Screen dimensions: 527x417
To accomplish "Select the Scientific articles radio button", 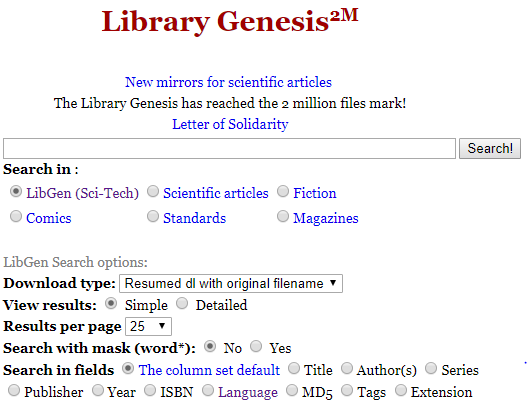I will pos(153,192).
